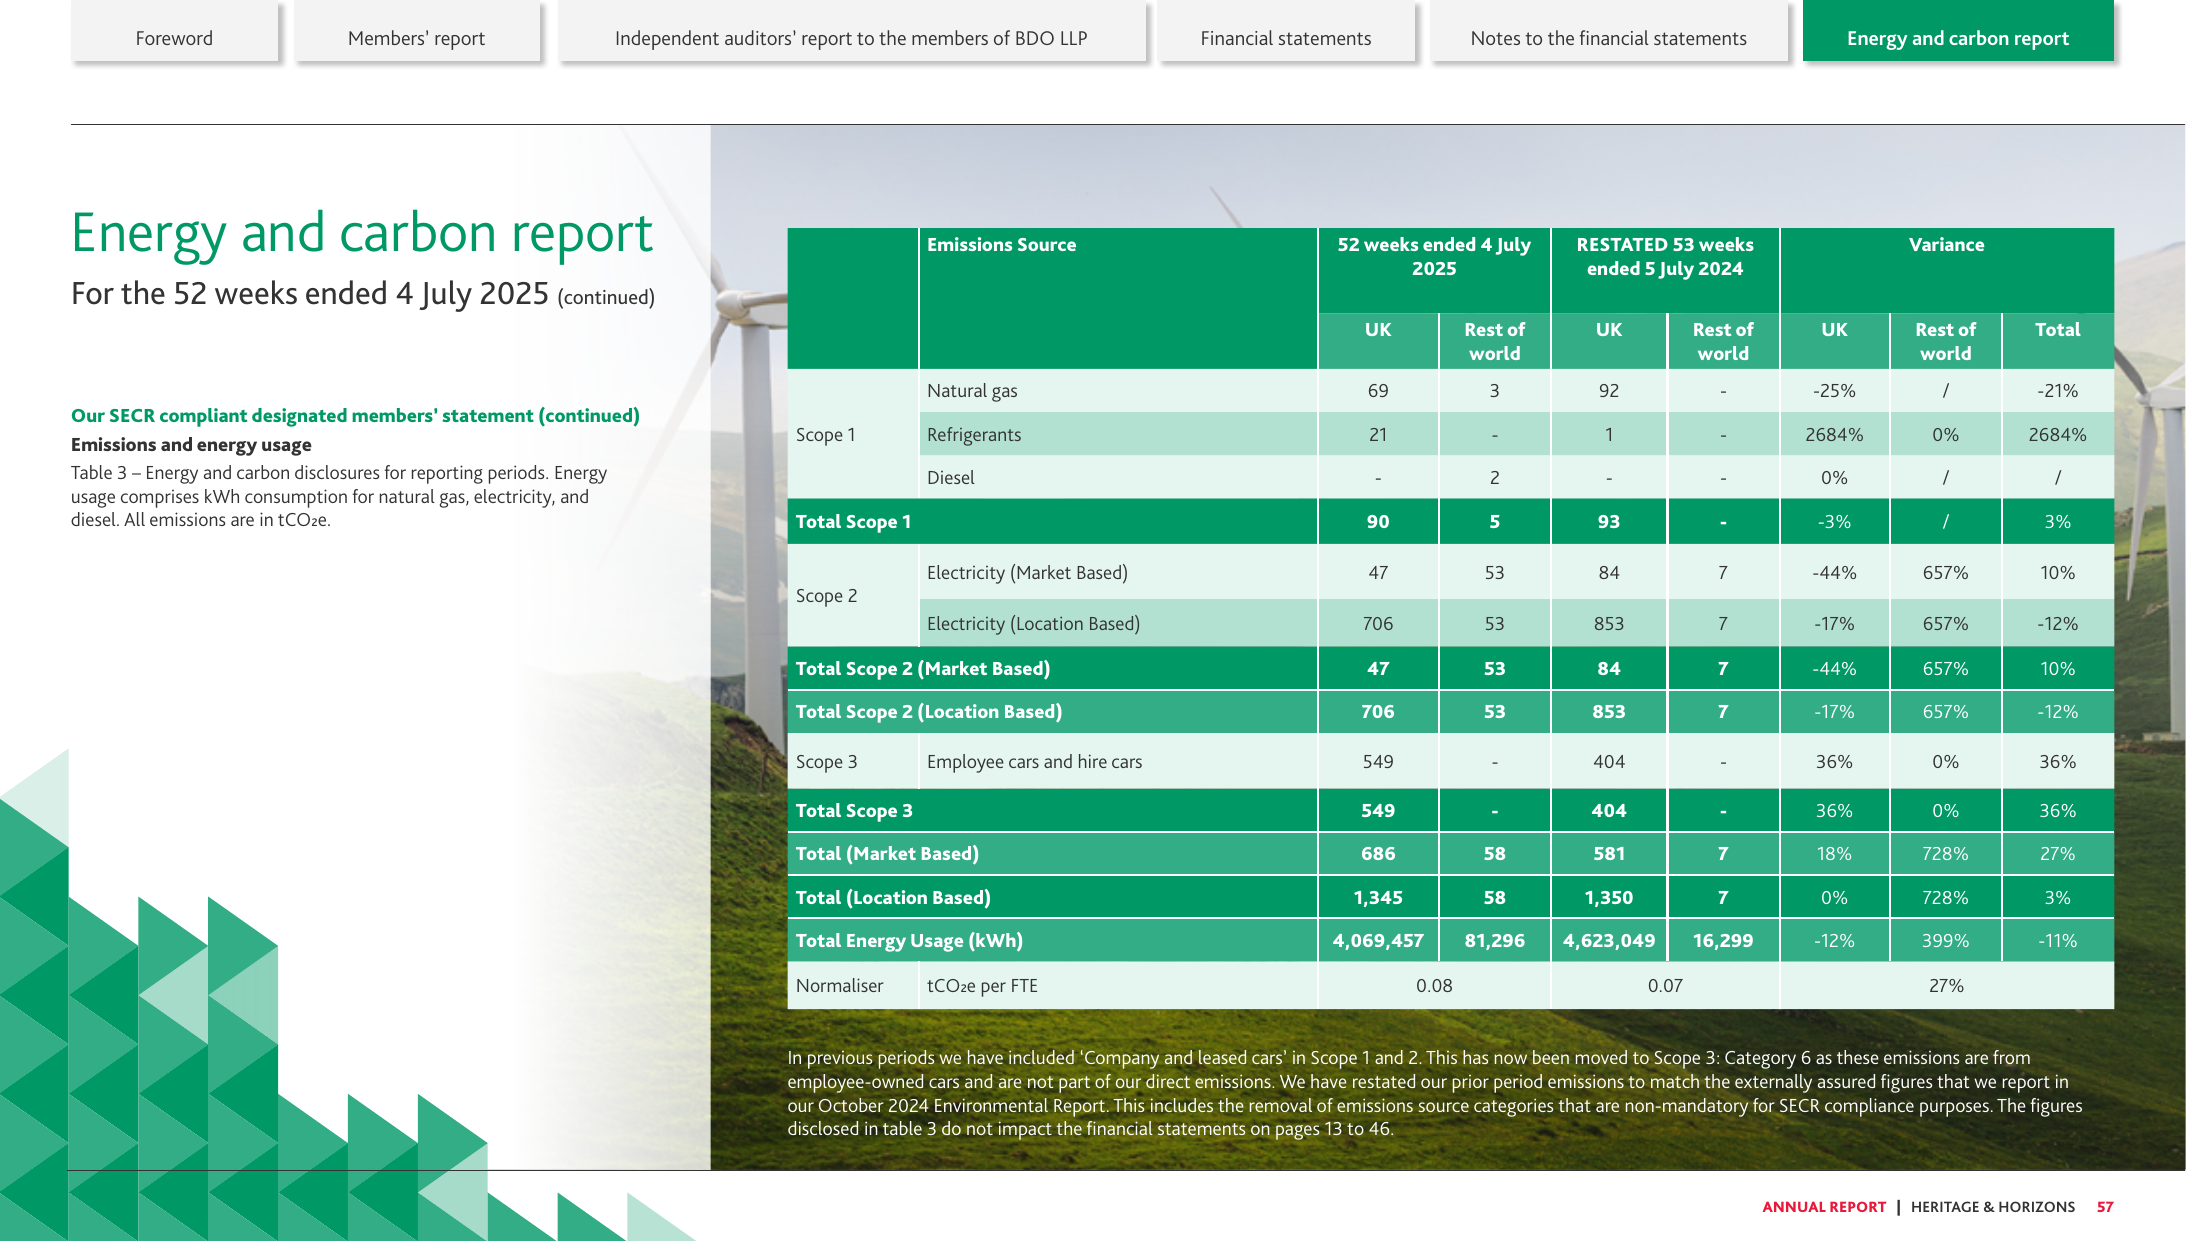The width and height of the screenshot is (2186, 1241).
Task: Go to Financial statements tab
Action: click(x=1285, y=33)
